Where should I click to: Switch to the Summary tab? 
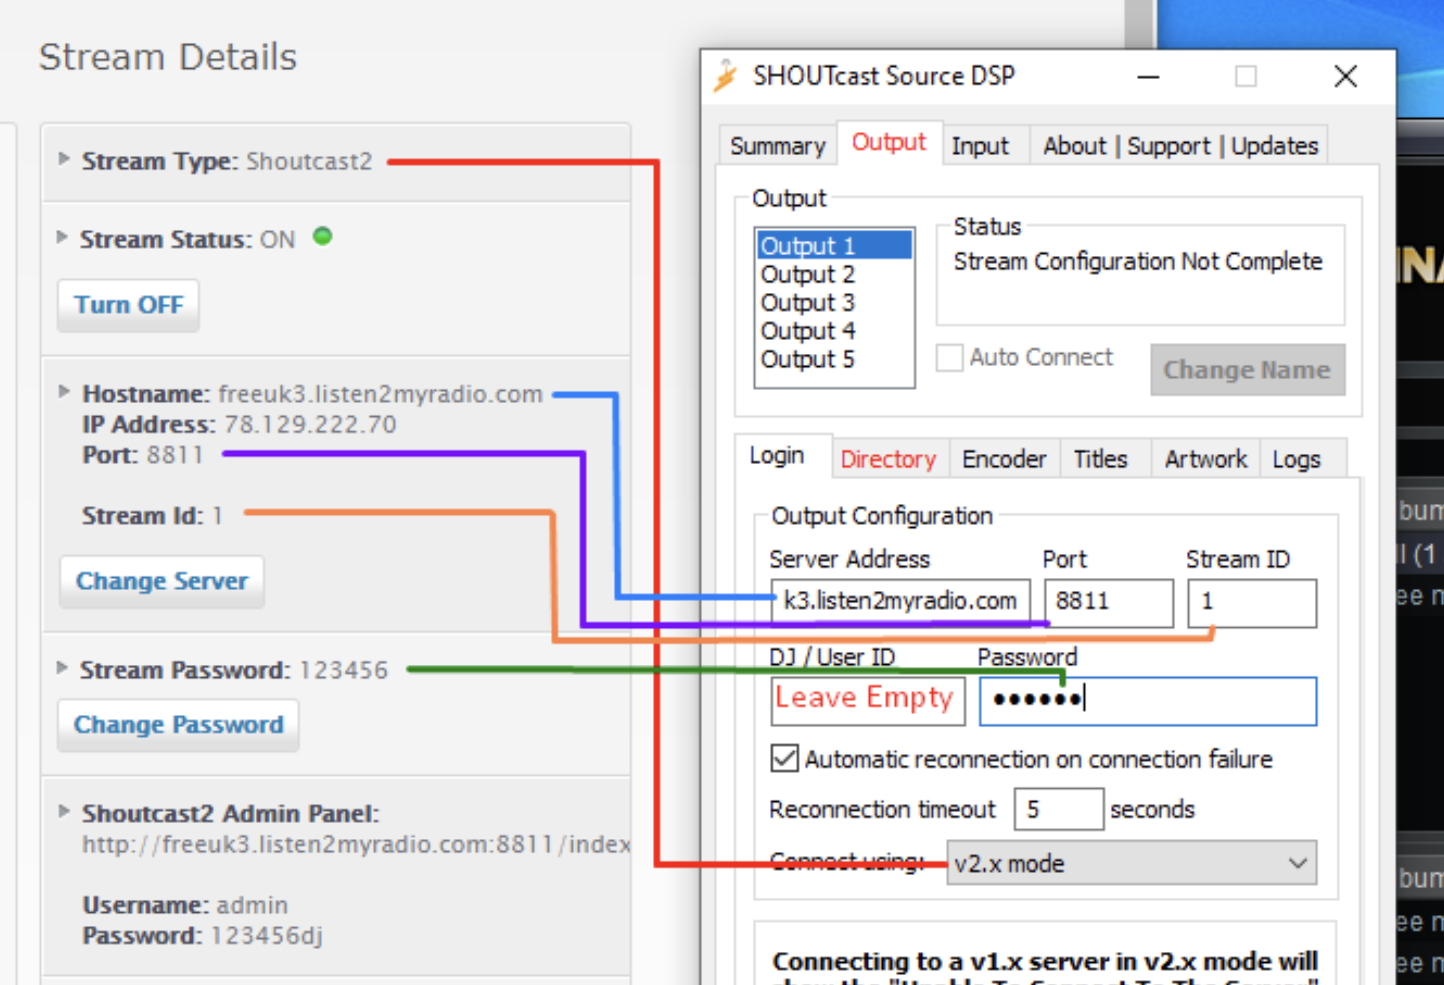(x=777, y=146)
